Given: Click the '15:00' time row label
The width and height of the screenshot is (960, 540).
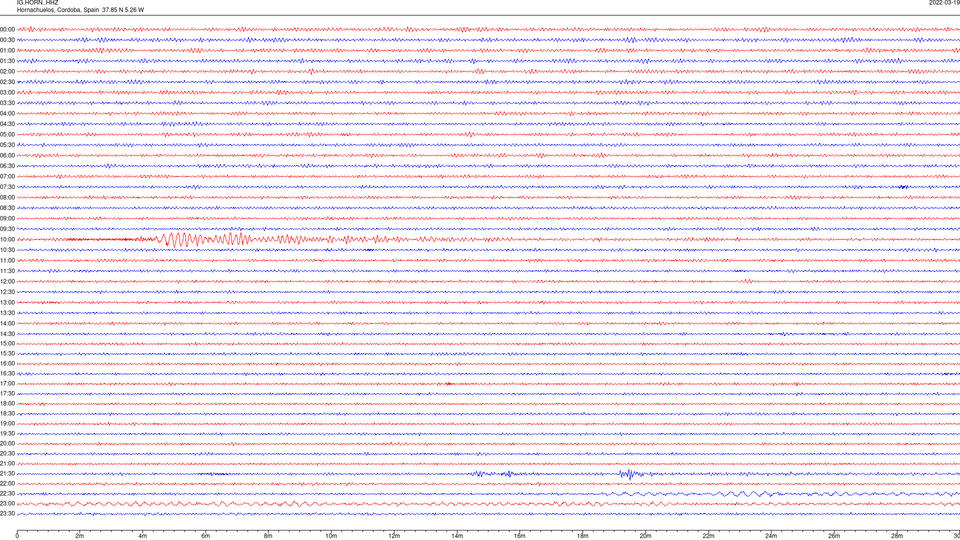Looking at the screenshot, I should pyautogui.click(x=7, y=344).
